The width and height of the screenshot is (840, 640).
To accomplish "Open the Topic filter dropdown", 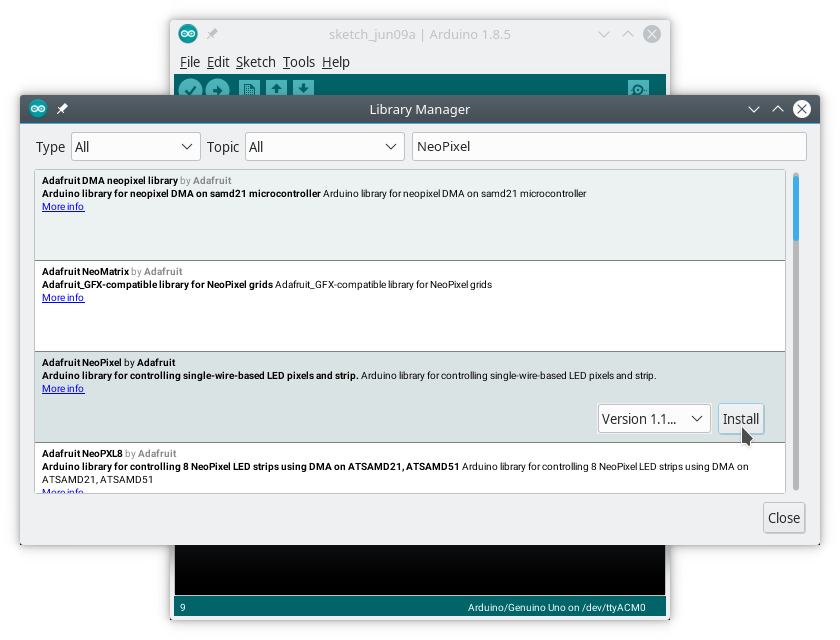I will (325, 147).
